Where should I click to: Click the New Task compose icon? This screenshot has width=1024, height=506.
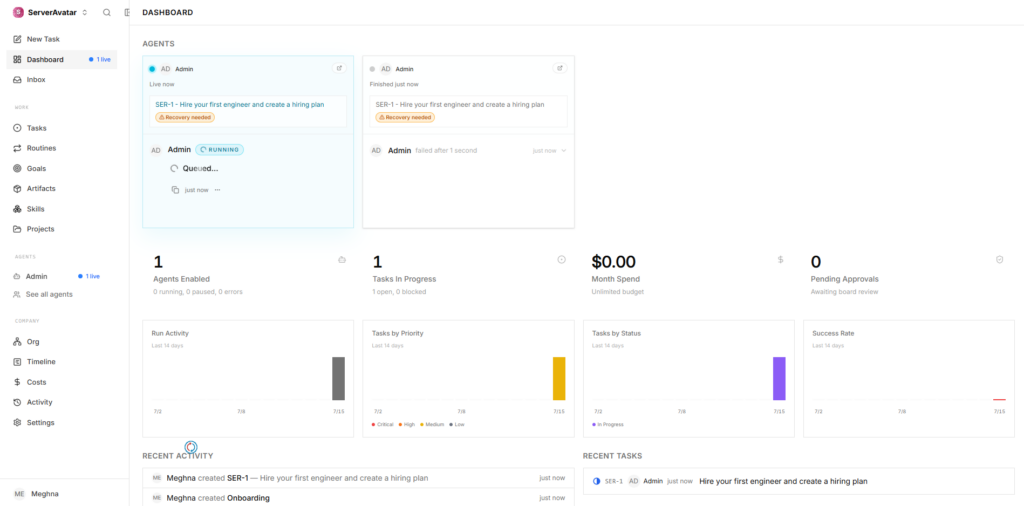pos(18,39)
